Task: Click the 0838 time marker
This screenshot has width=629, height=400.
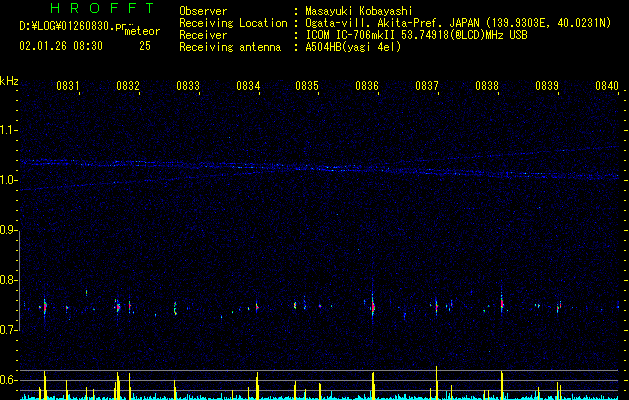Action: [487, 85]
